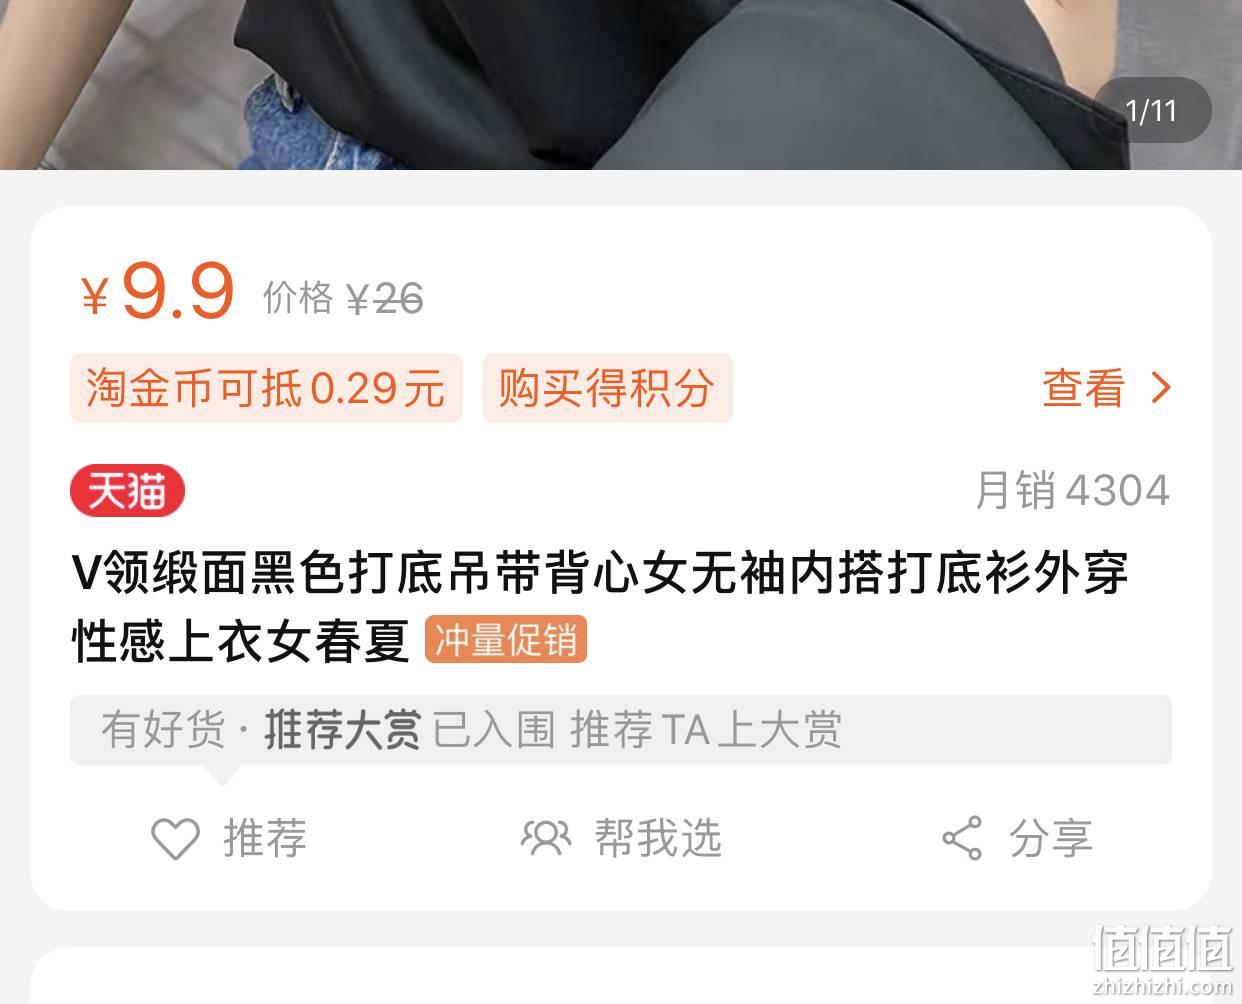Tap the 天猫 Tmall badge
Screen dimensions: 1242x1004
click(127, 491)
